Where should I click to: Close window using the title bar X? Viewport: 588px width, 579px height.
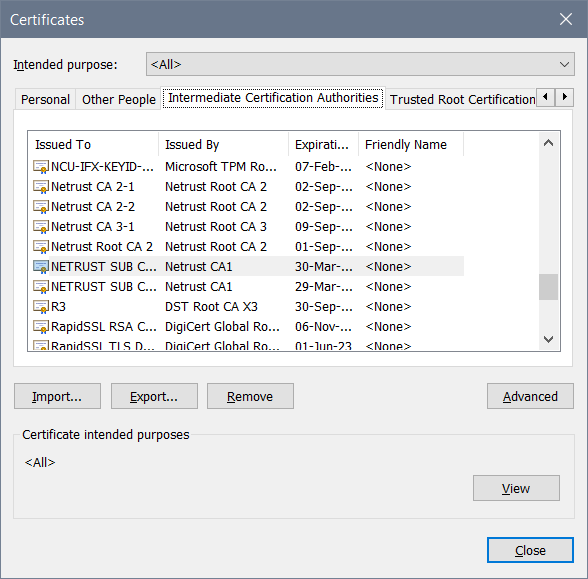point(566,19)
